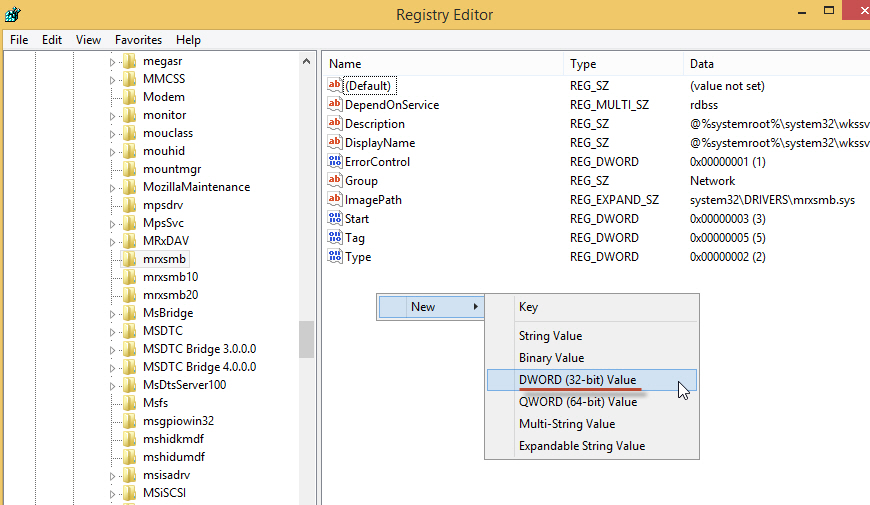This screenshot has height=505, width=870.
Task: Click the tree pane vertical scrollbar thumb
Action: (x=306, y=339)
